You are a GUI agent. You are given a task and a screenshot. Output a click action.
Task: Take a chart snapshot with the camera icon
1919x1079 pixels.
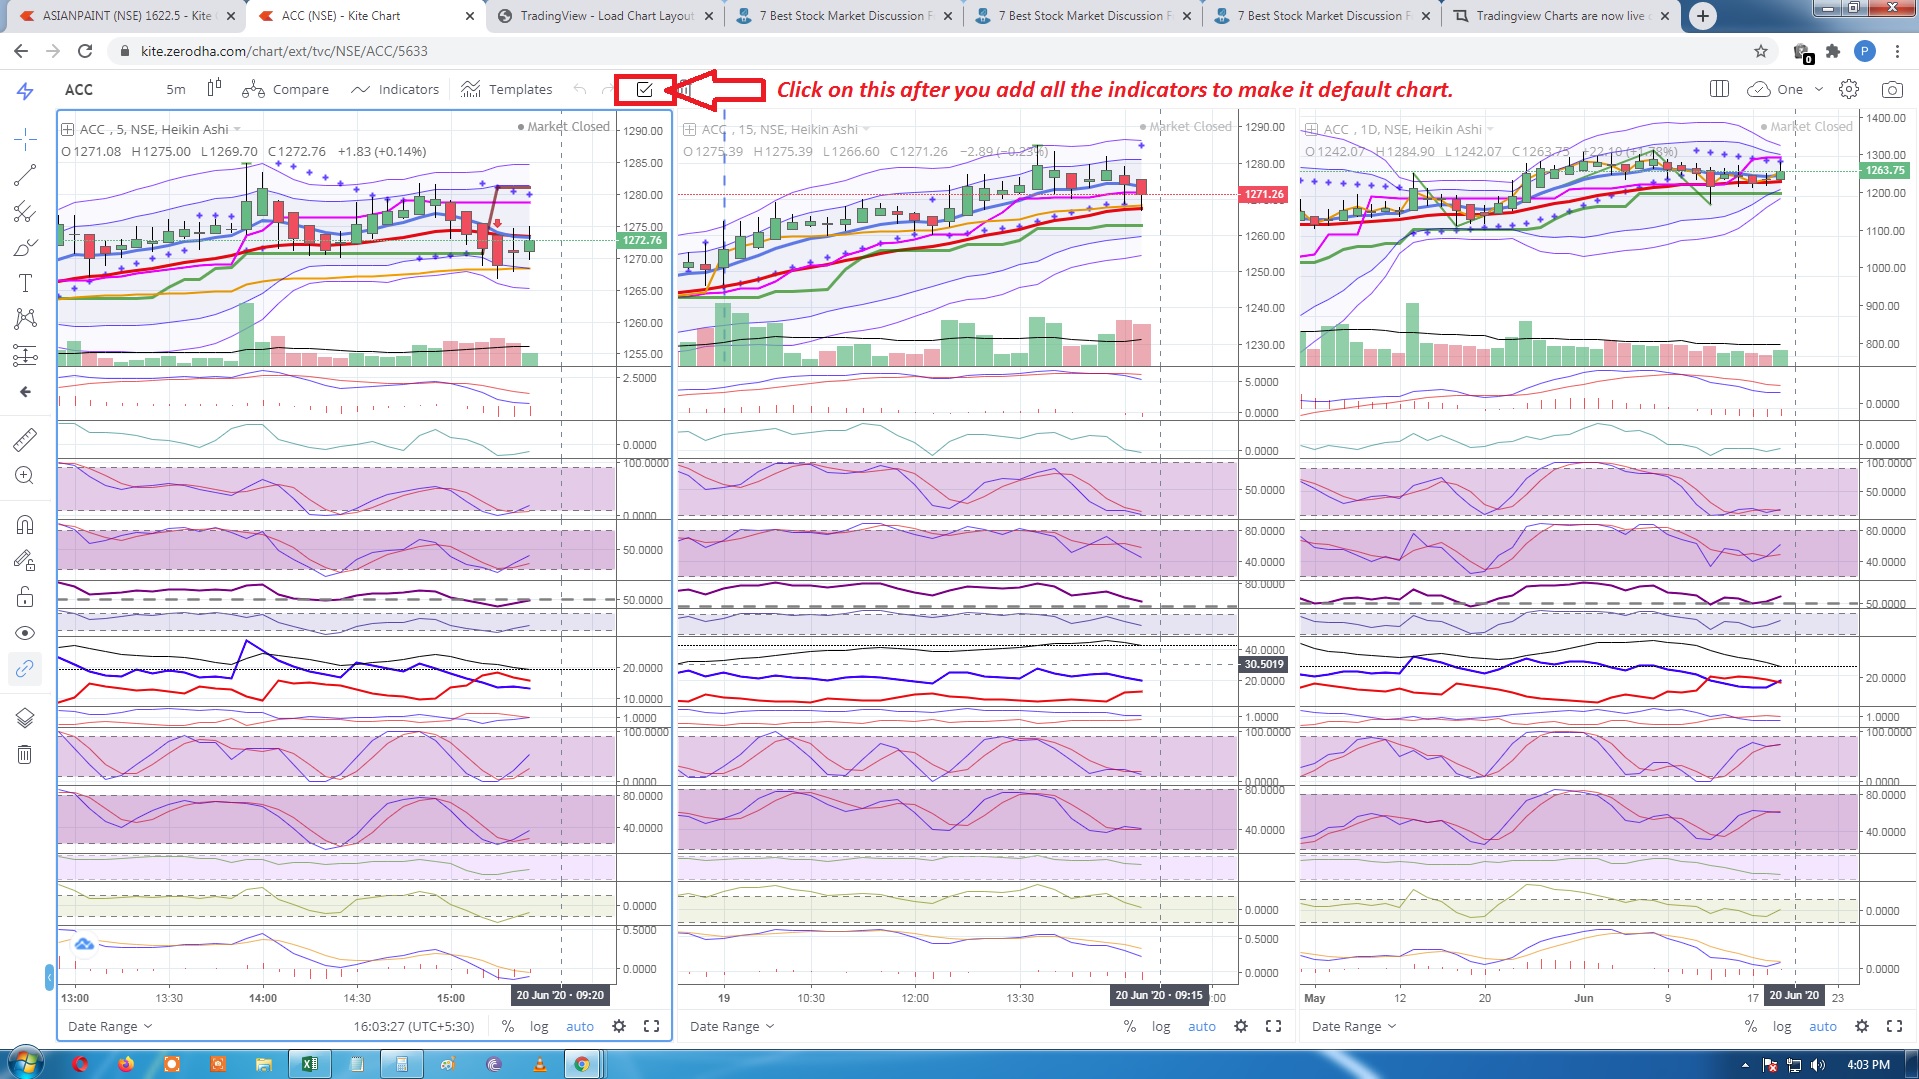pos(1892,89)
